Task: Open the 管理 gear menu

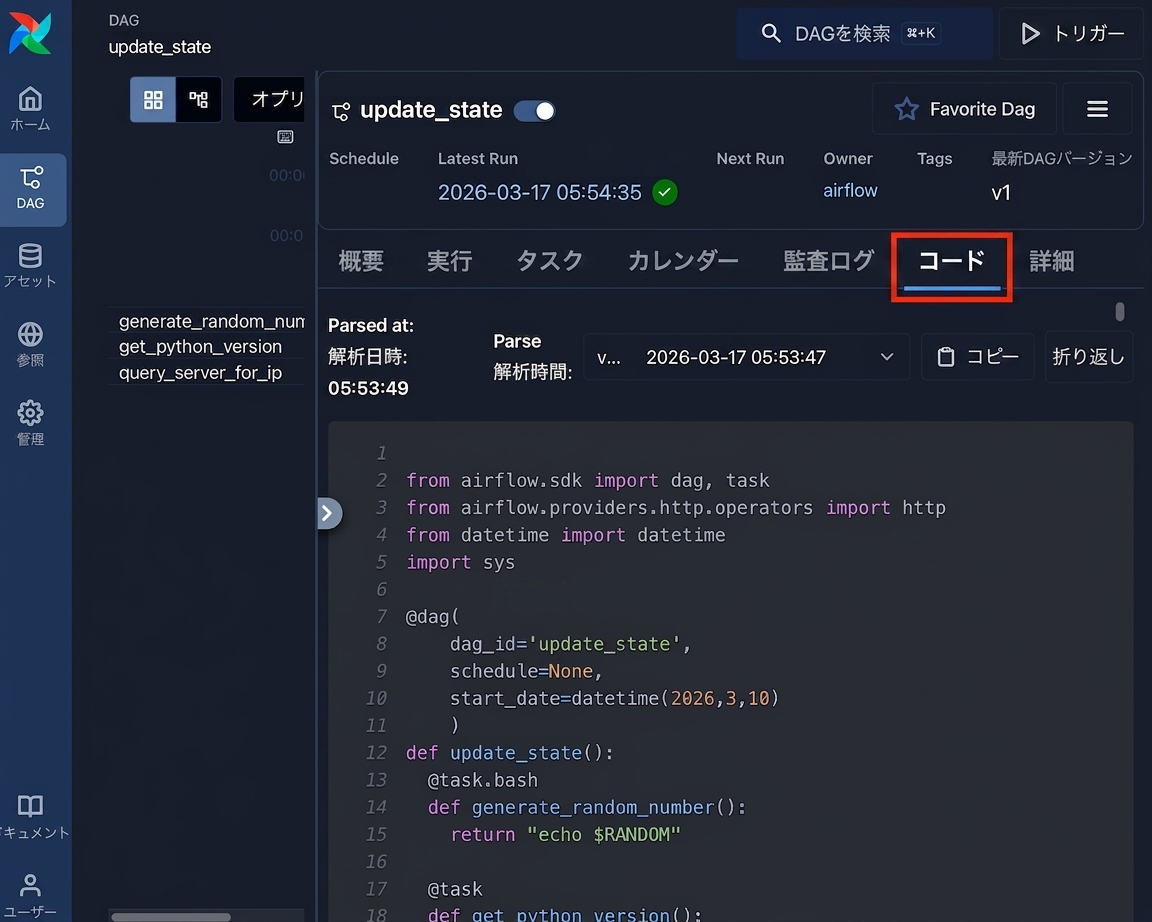Action: pyautogui.click(x=30, y=423)
